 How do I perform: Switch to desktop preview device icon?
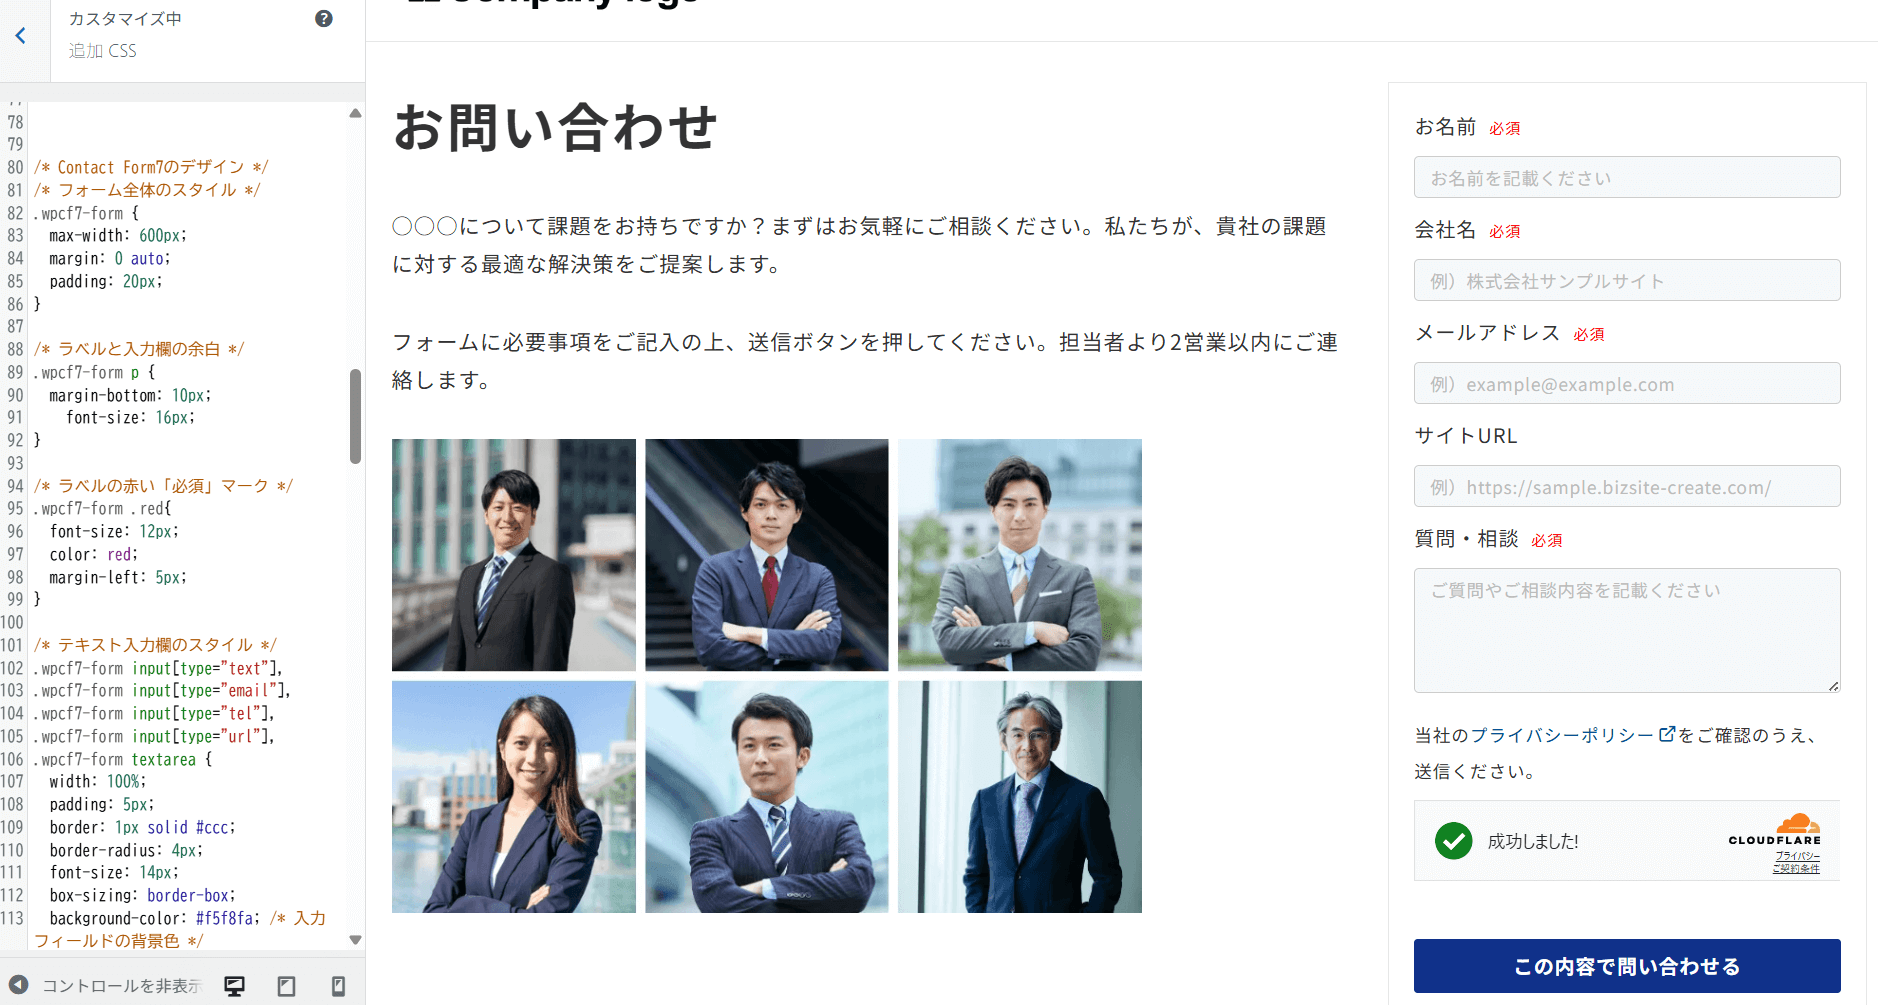[x=235, y=986]
